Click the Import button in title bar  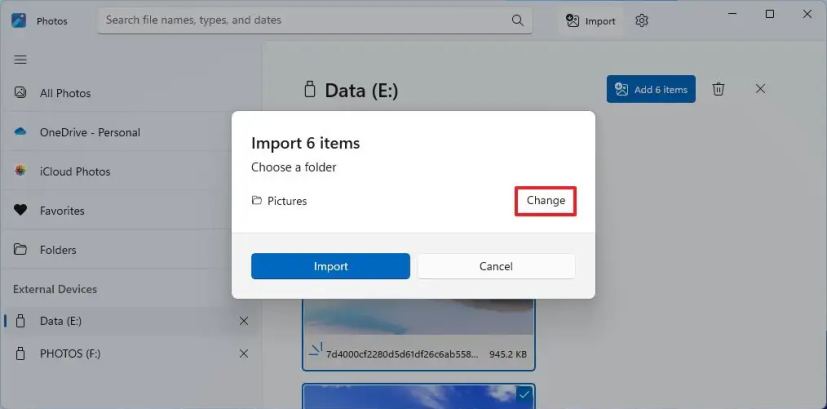pyautogui.click(x=591, y=21)
